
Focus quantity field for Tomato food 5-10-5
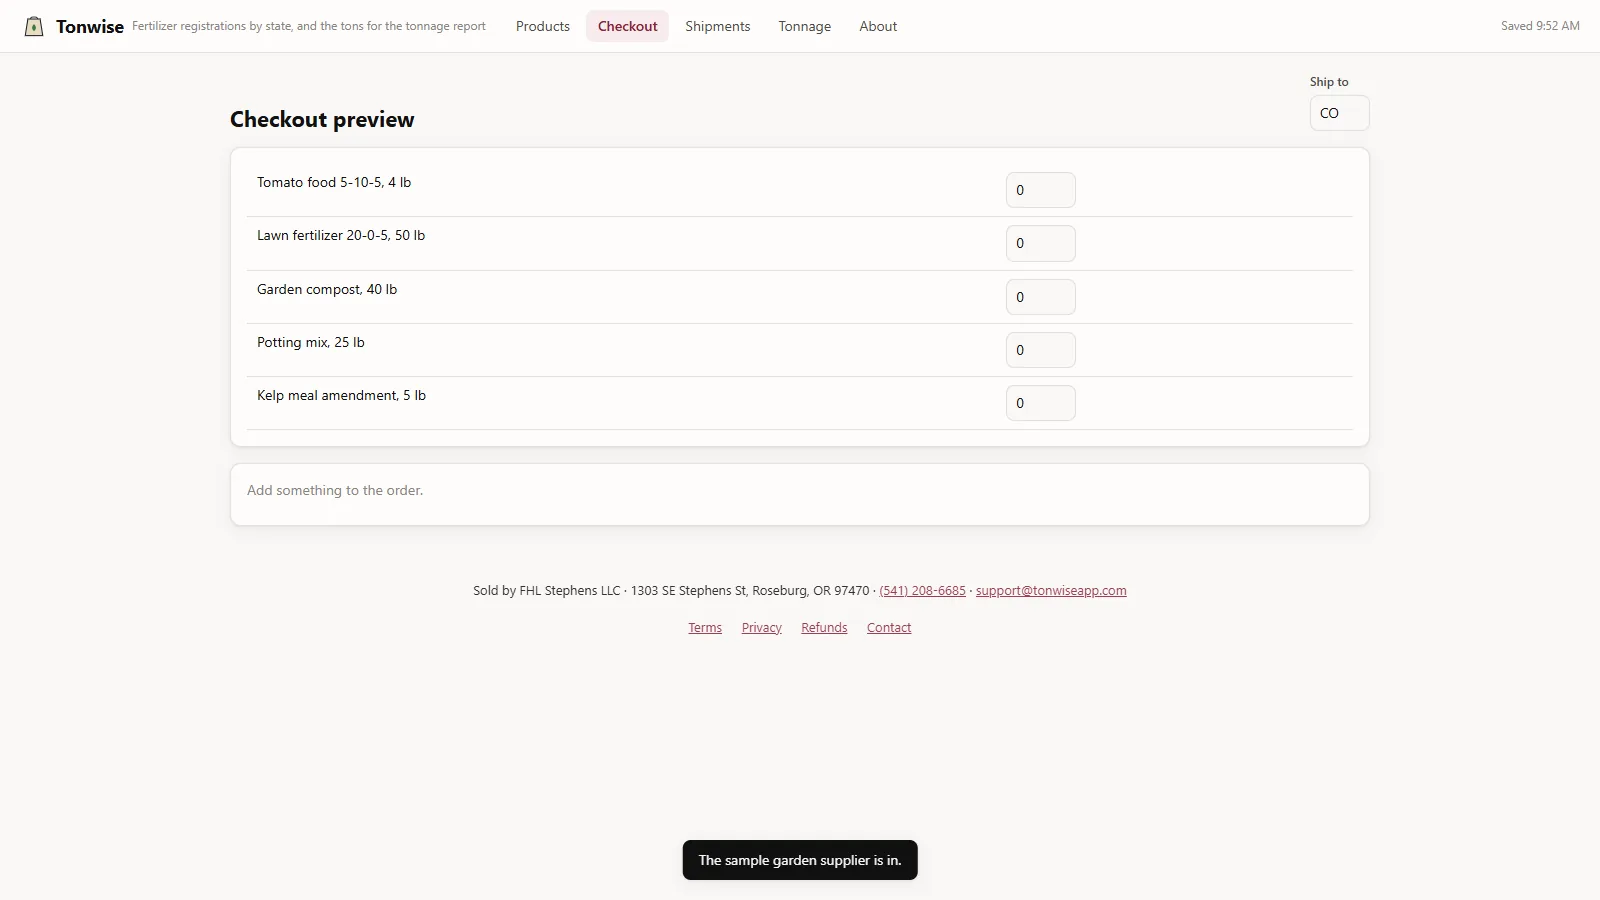pos(1041,190)
